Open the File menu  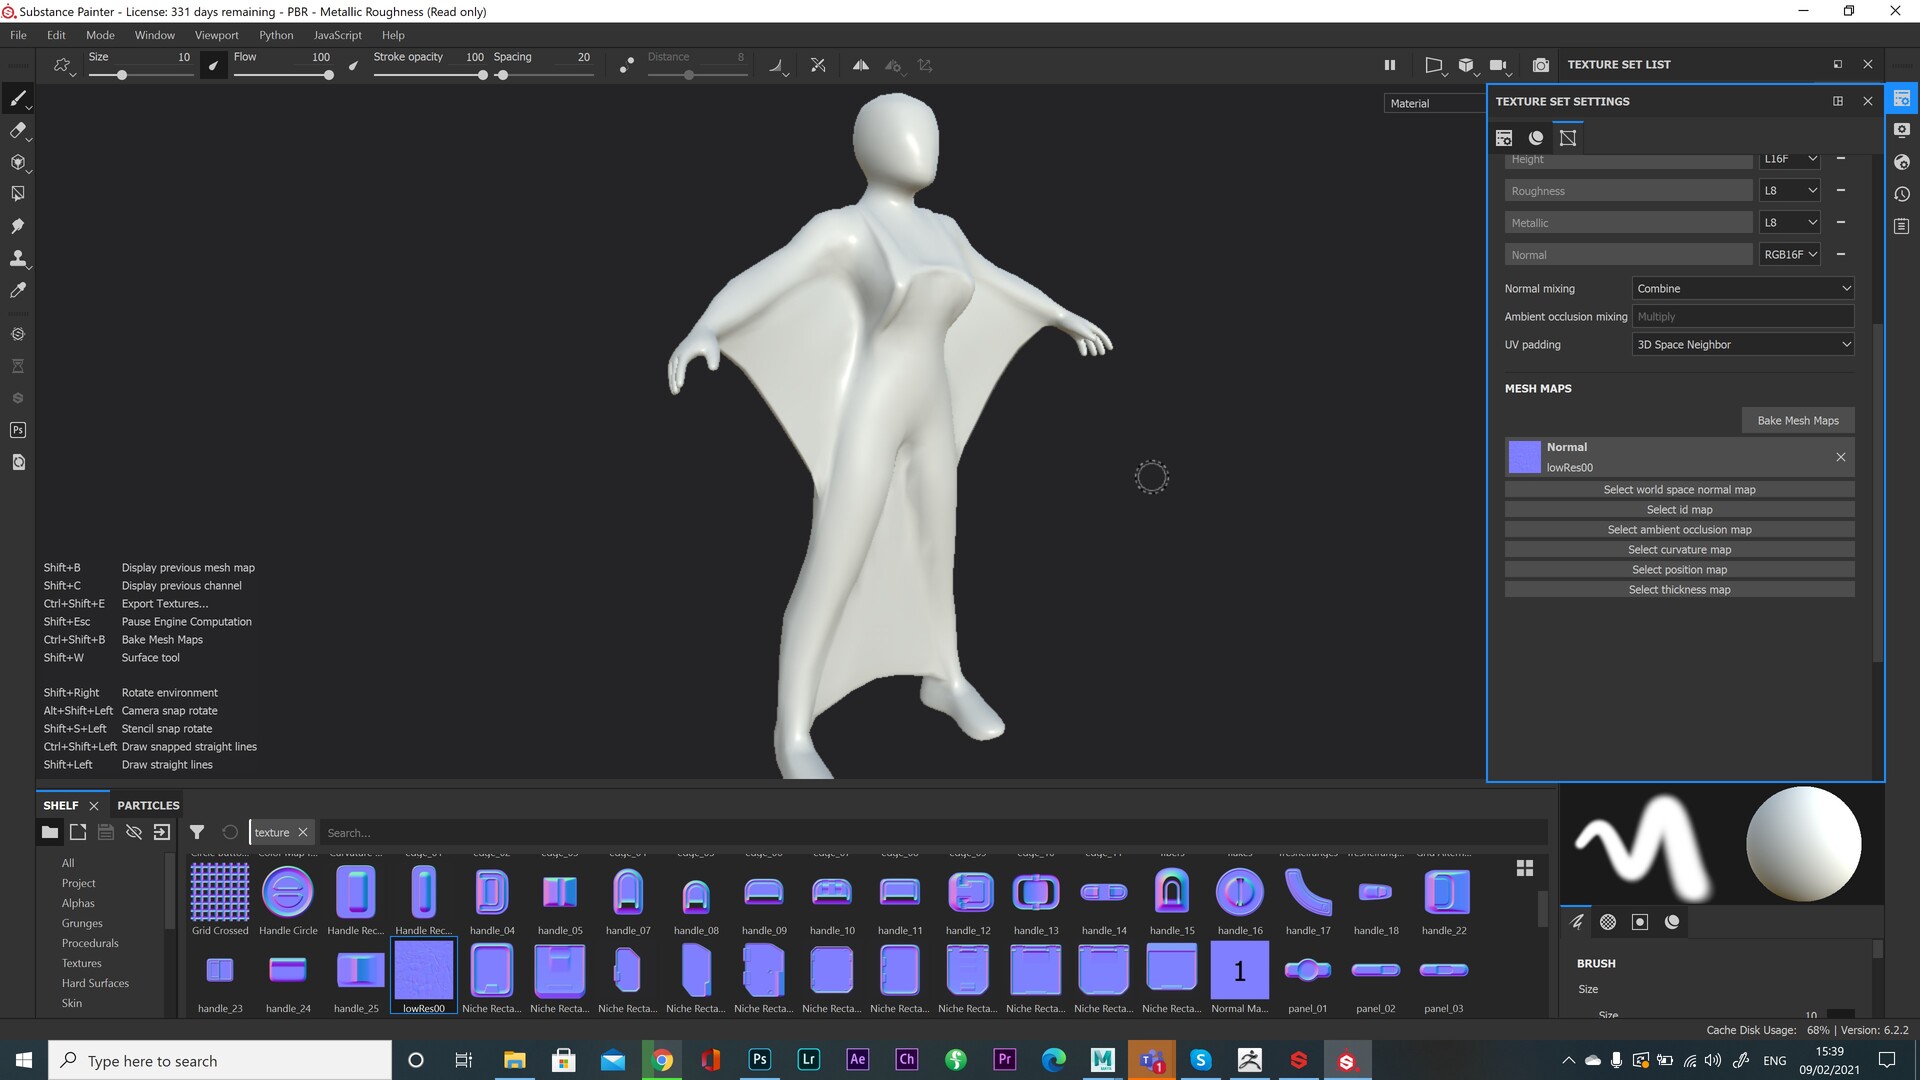[18, 35]
